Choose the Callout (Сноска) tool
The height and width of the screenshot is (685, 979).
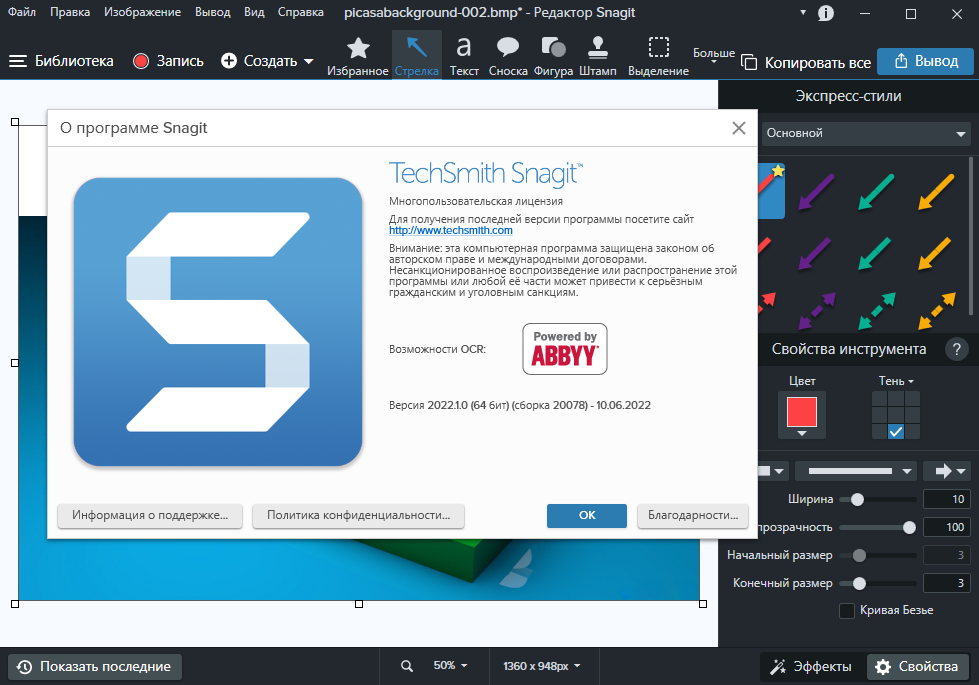[508, 55]
